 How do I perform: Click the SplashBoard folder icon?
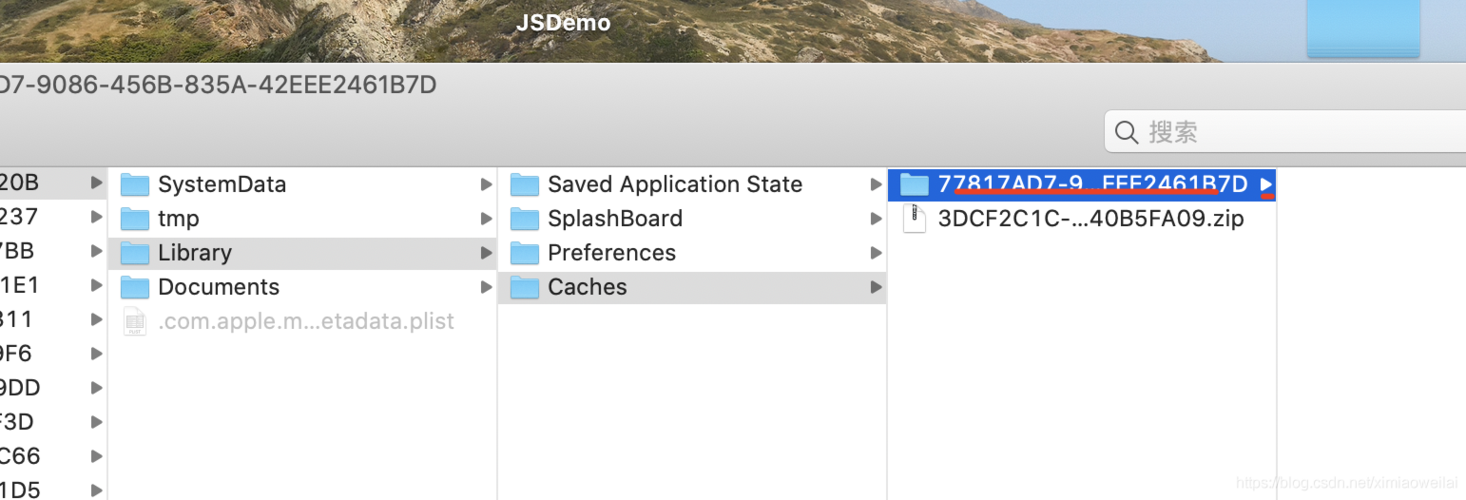[524, 219]
